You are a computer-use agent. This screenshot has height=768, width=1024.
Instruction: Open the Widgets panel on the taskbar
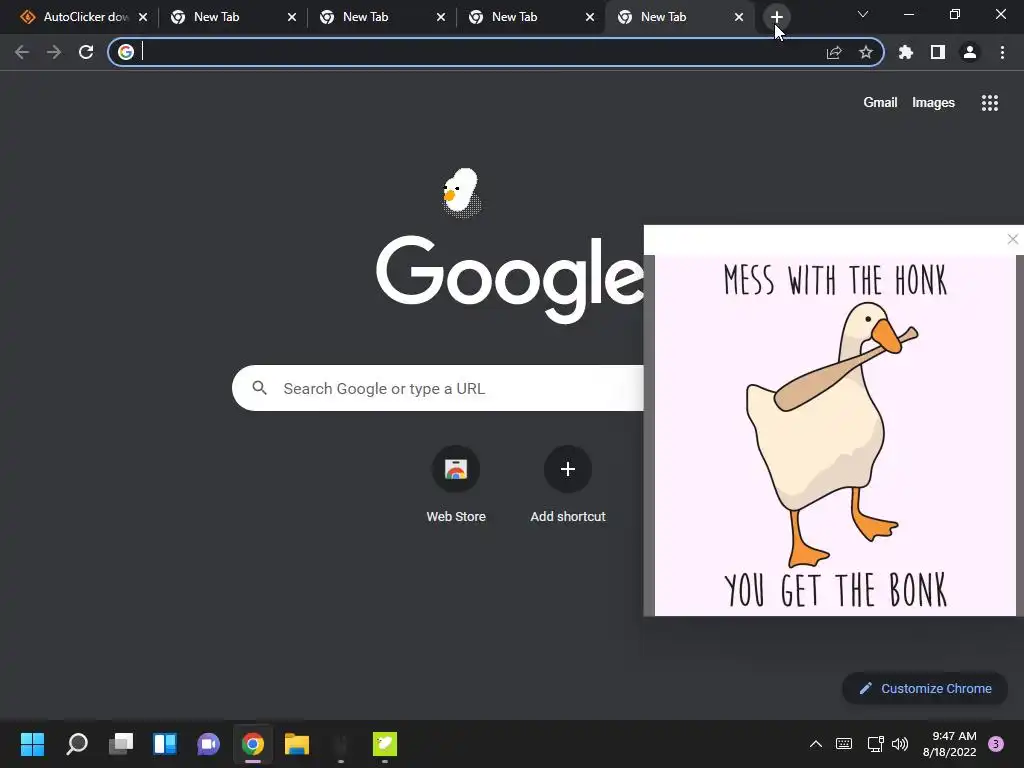(165, 744)
